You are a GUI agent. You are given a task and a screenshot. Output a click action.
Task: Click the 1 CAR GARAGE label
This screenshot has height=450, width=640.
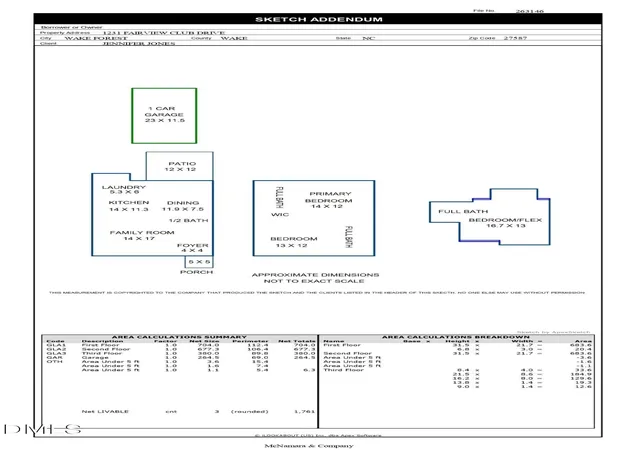[164, 114]
